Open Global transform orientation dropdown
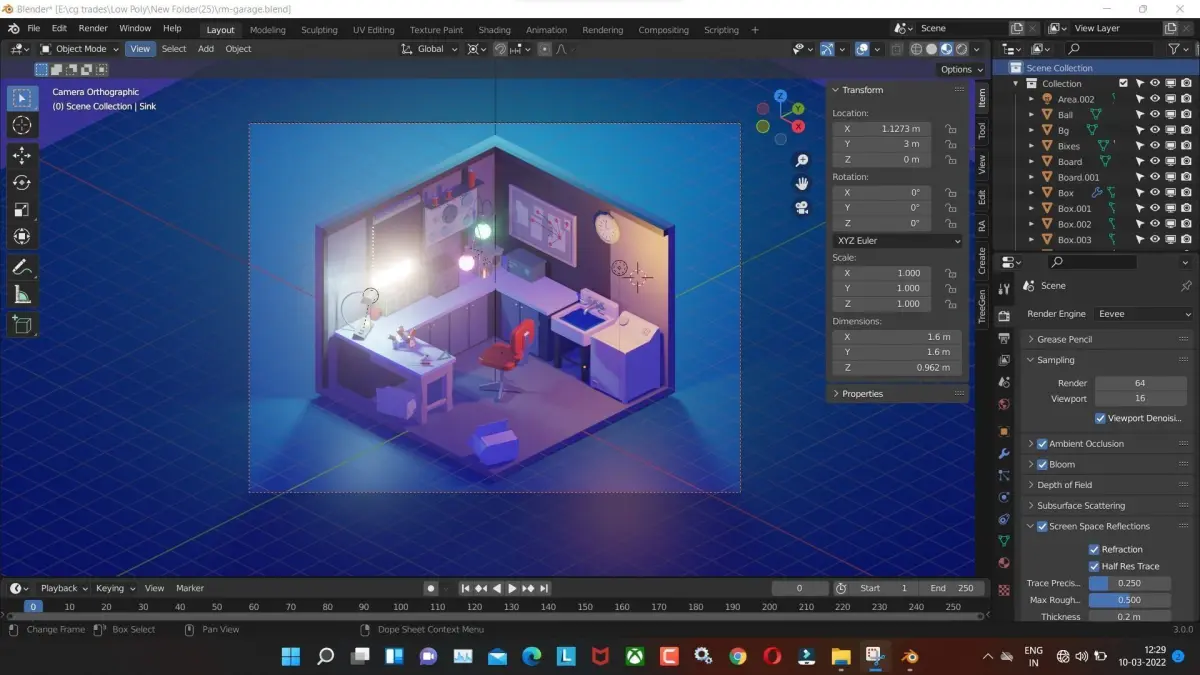The width and height of the screenshot is (1200, 675). [x=430, y=49]
